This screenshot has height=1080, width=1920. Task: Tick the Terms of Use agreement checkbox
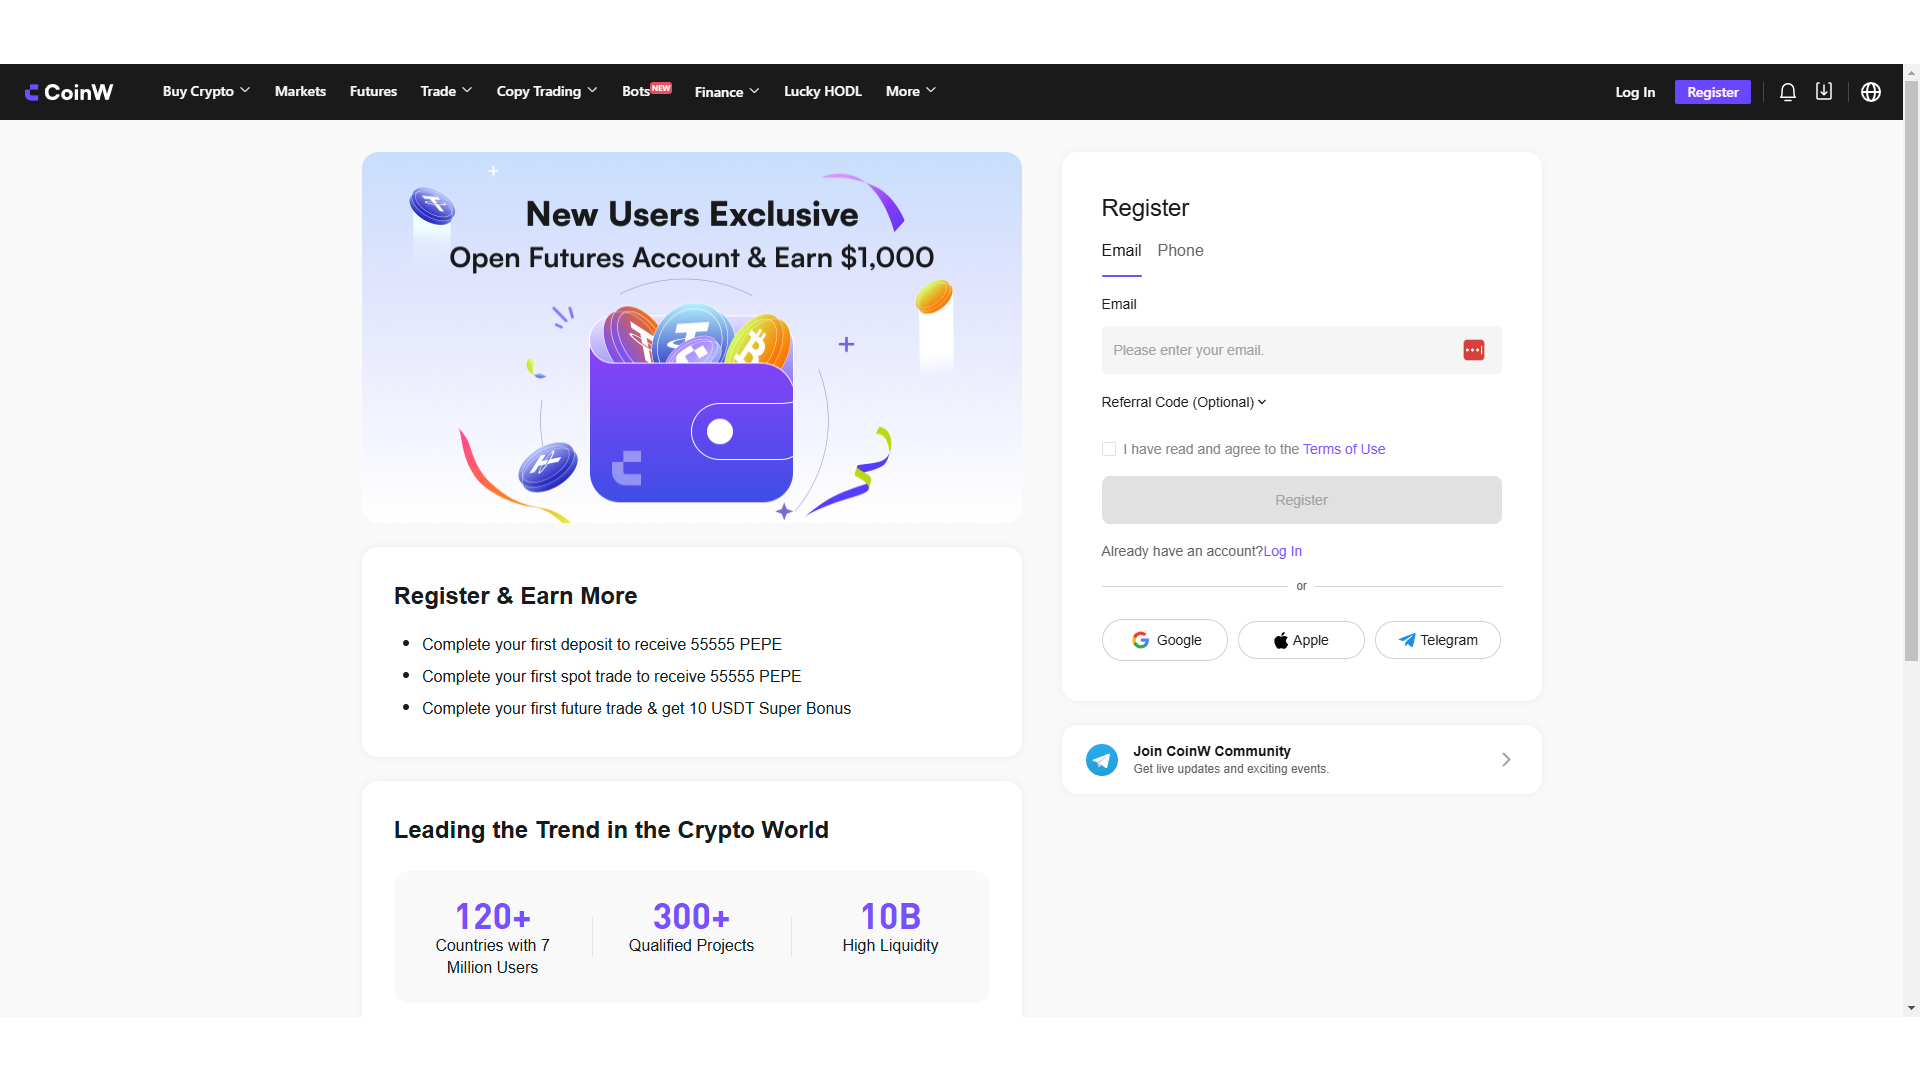(1109, 449)
